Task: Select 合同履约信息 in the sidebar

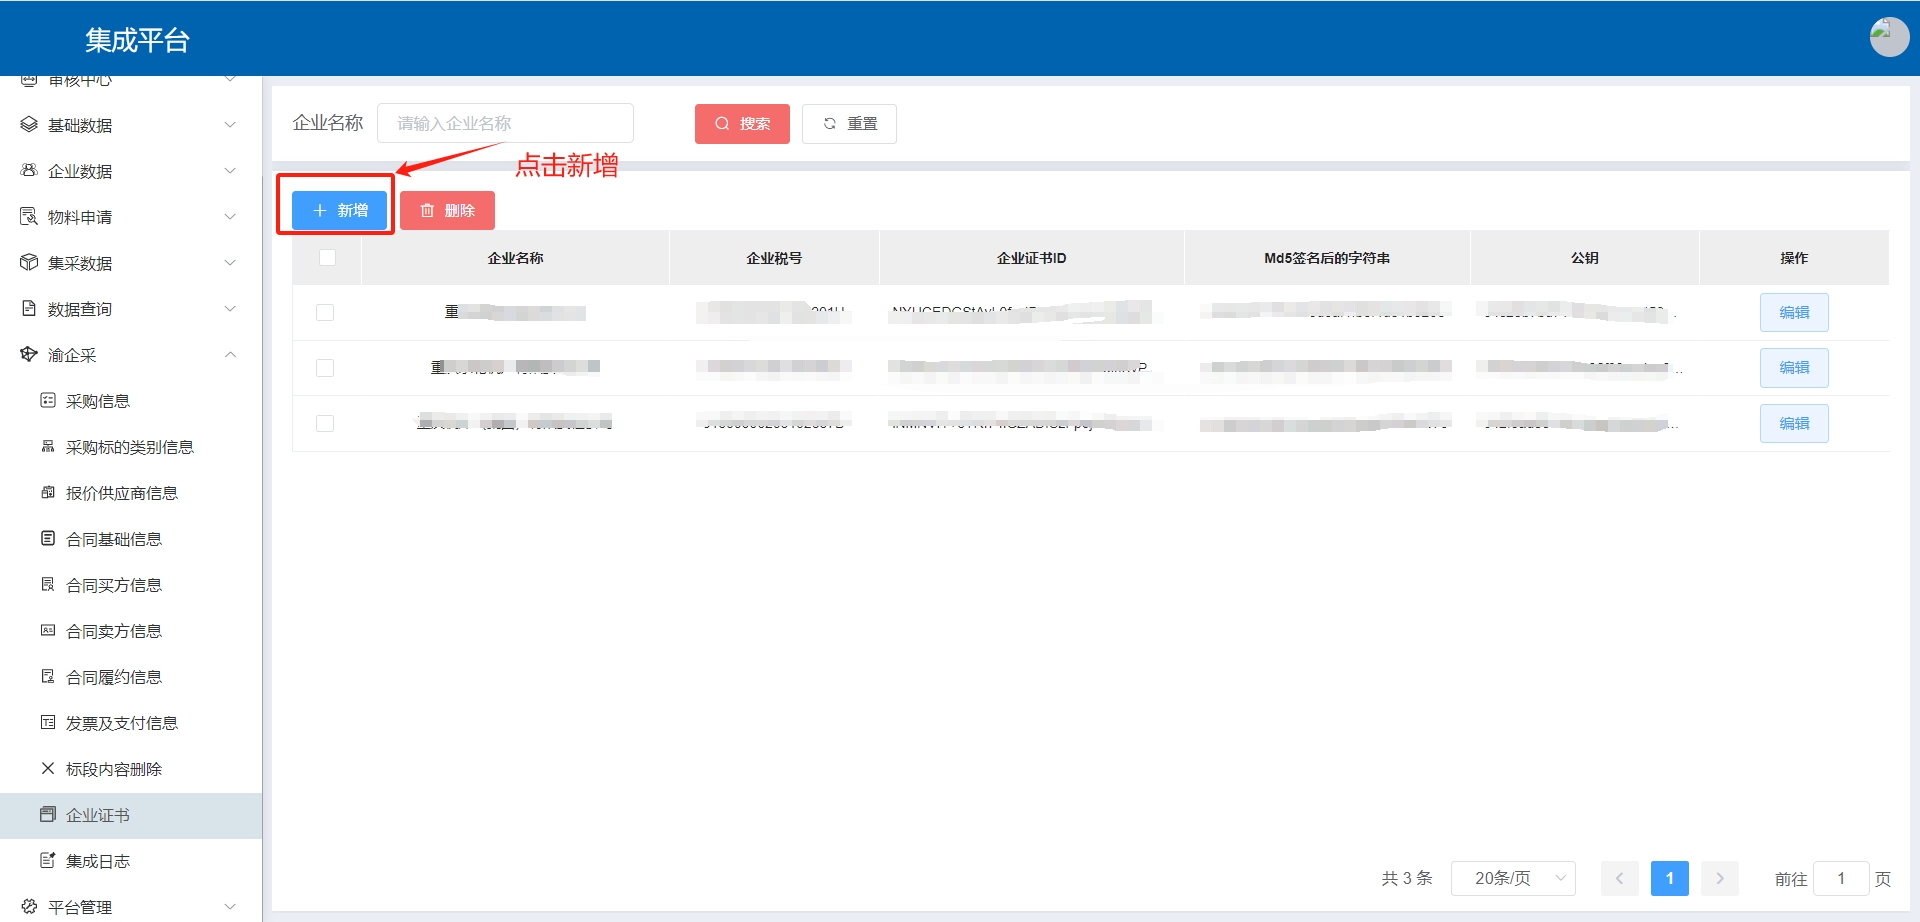Action: click(113, 677)
